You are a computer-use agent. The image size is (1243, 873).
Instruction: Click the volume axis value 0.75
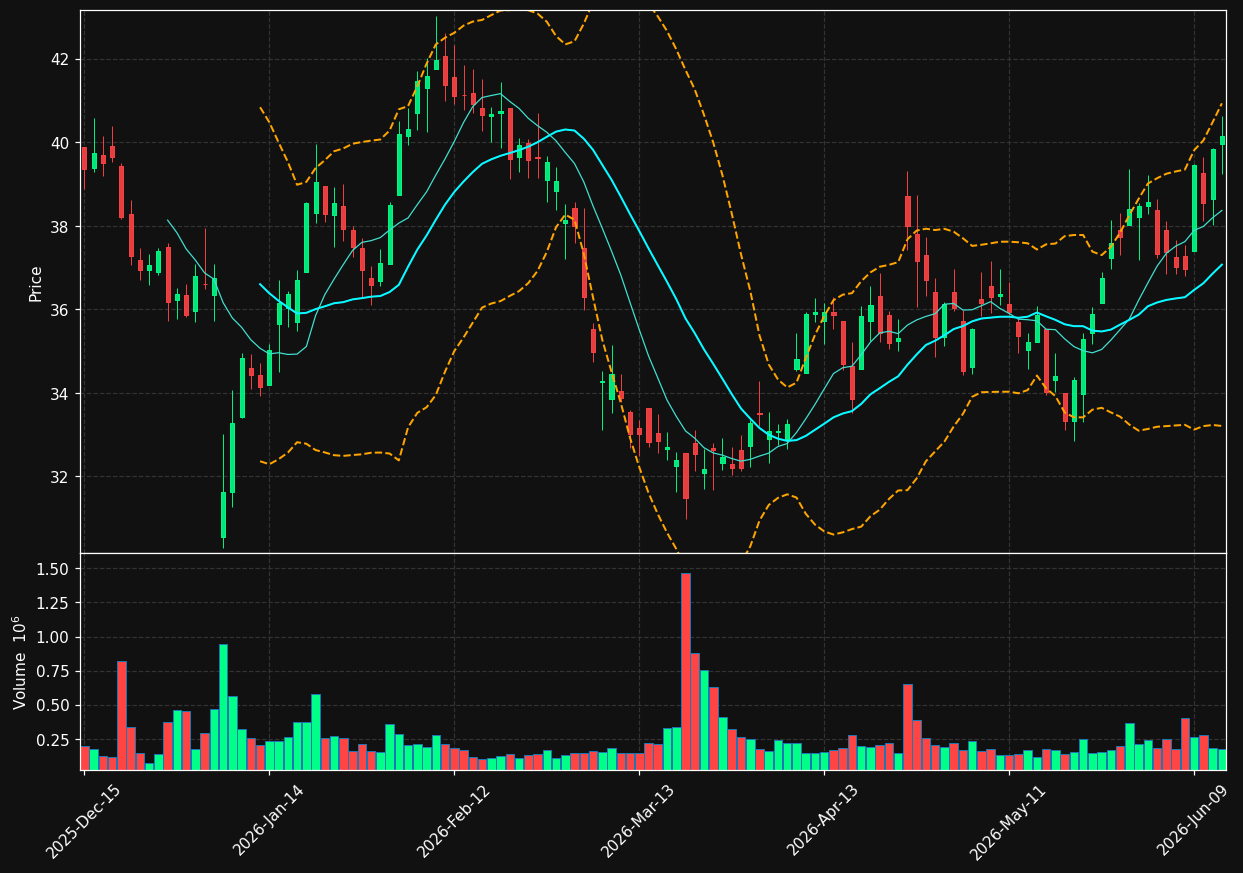(x=54, y=672)
